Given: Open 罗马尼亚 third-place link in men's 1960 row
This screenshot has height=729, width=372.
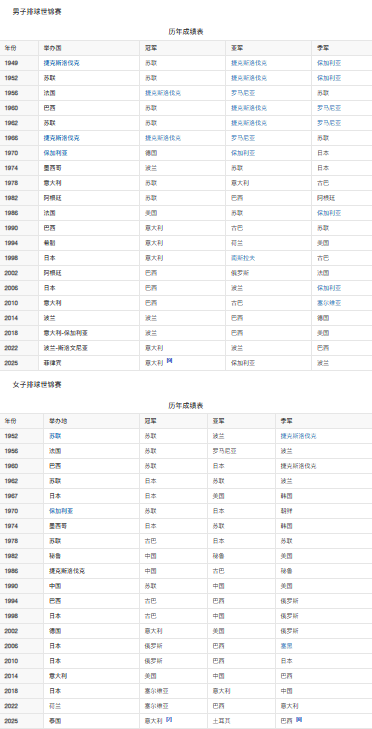Looking at the screenshot, I should click(x=329, y=108).
